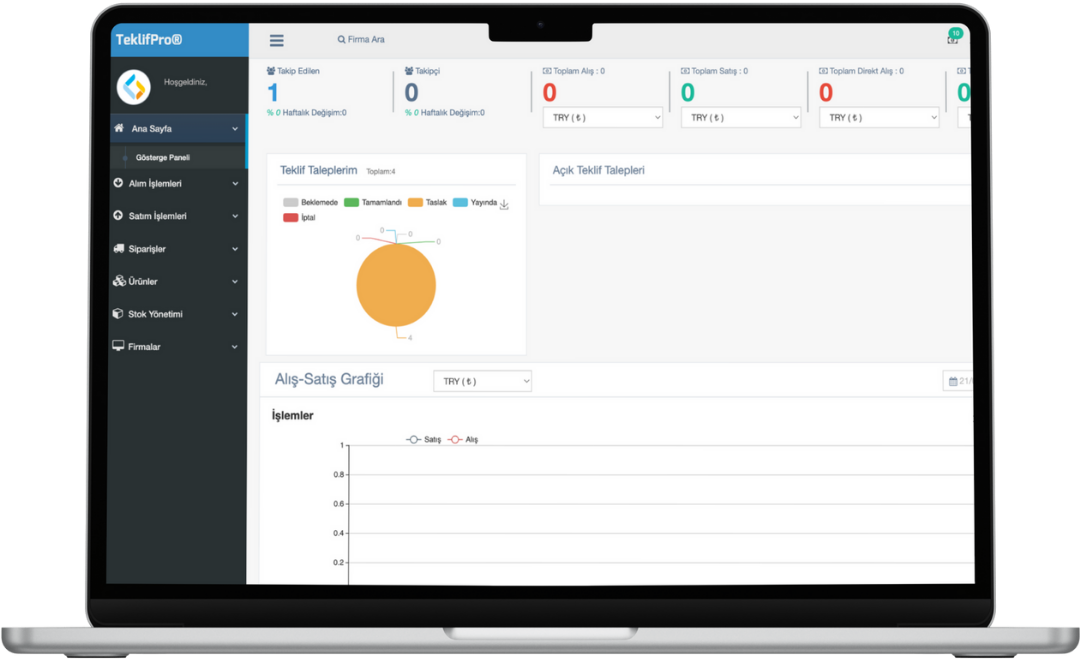Click the Takipçi users icon

pos(409,71)
